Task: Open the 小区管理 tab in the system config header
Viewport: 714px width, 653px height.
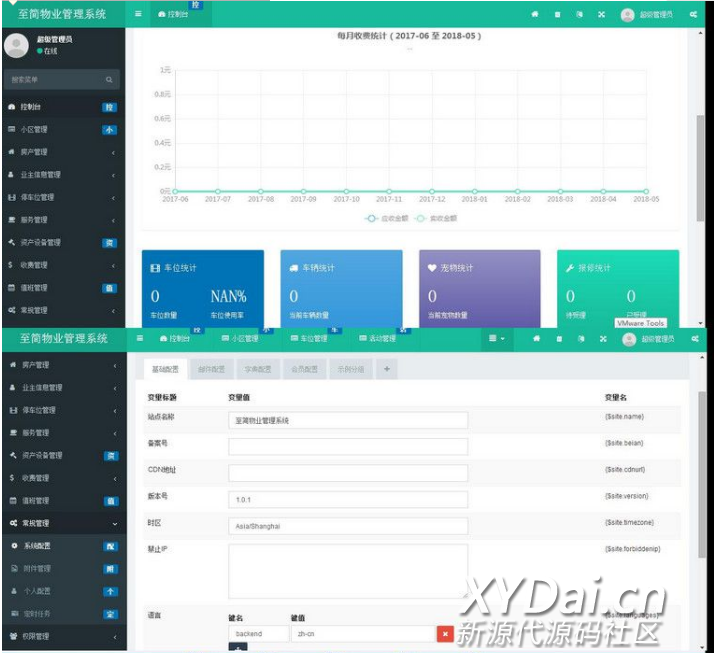Action: coord(240,339)
